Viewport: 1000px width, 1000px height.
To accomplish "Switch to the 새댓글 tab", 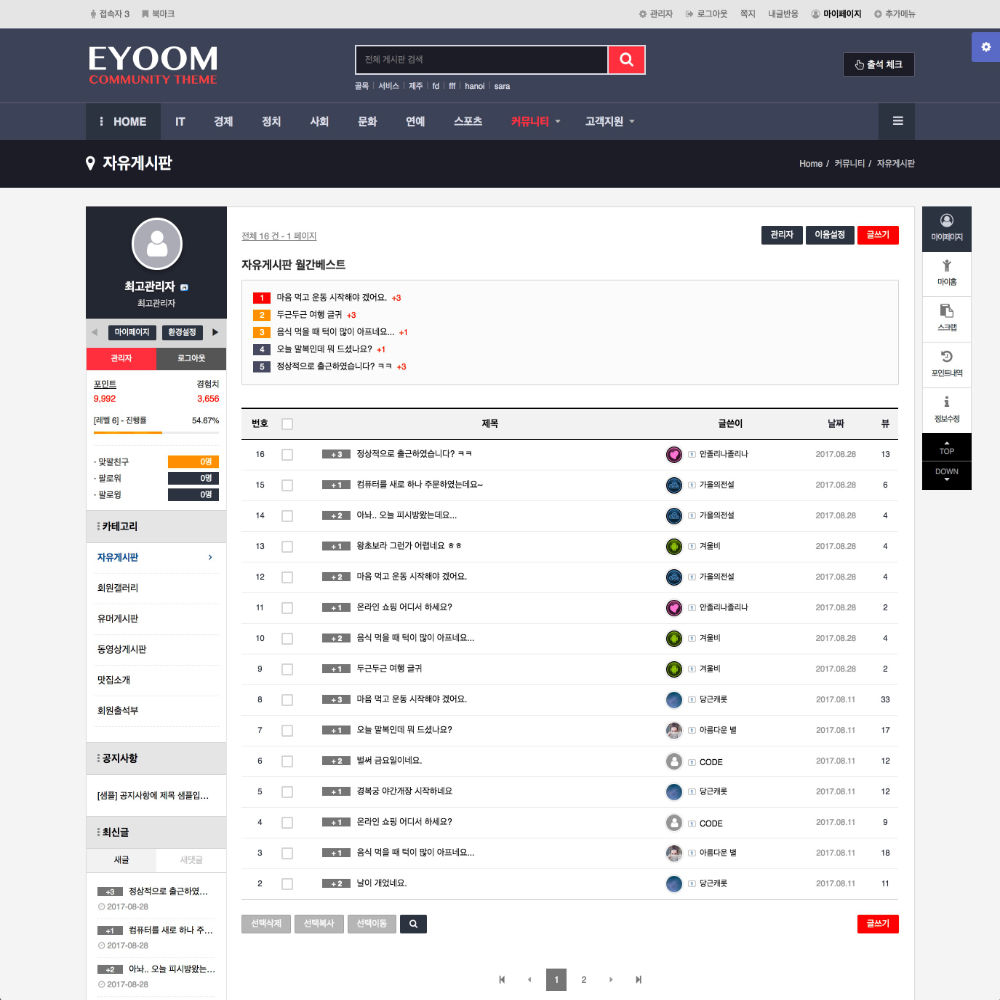I will tap(191, 860).
